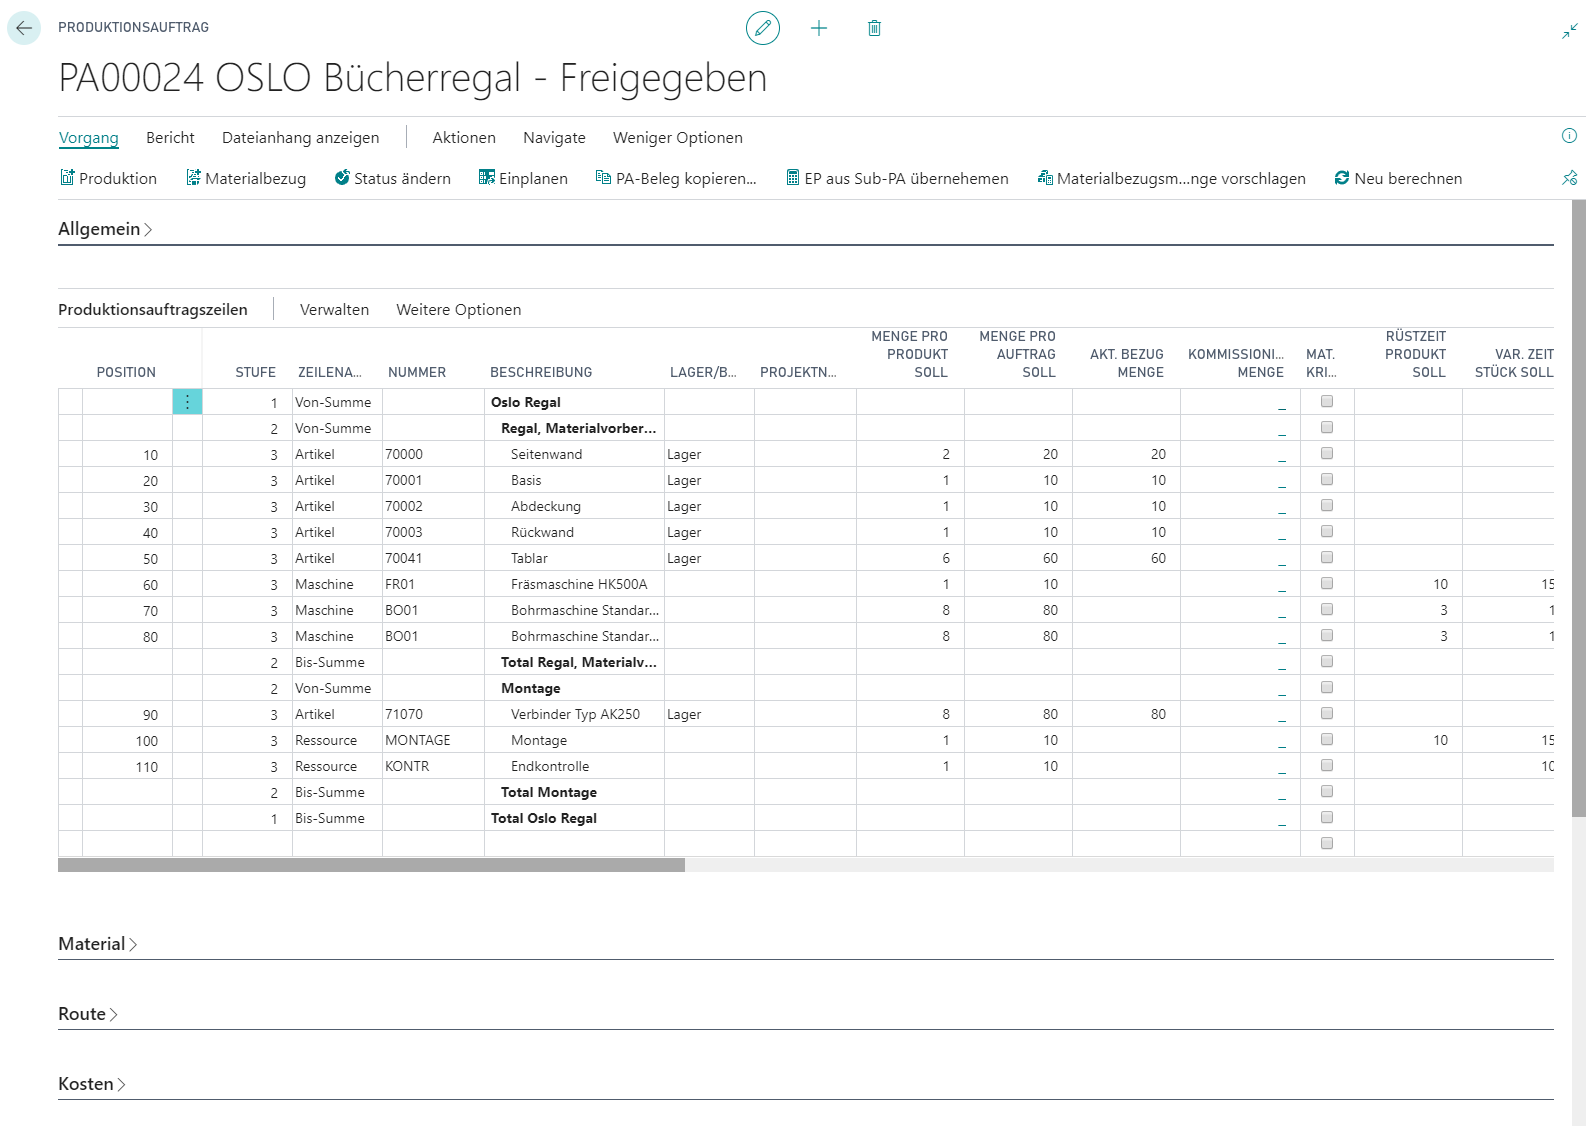Click the horizontal scrollbar under the table

pos(371,865)
